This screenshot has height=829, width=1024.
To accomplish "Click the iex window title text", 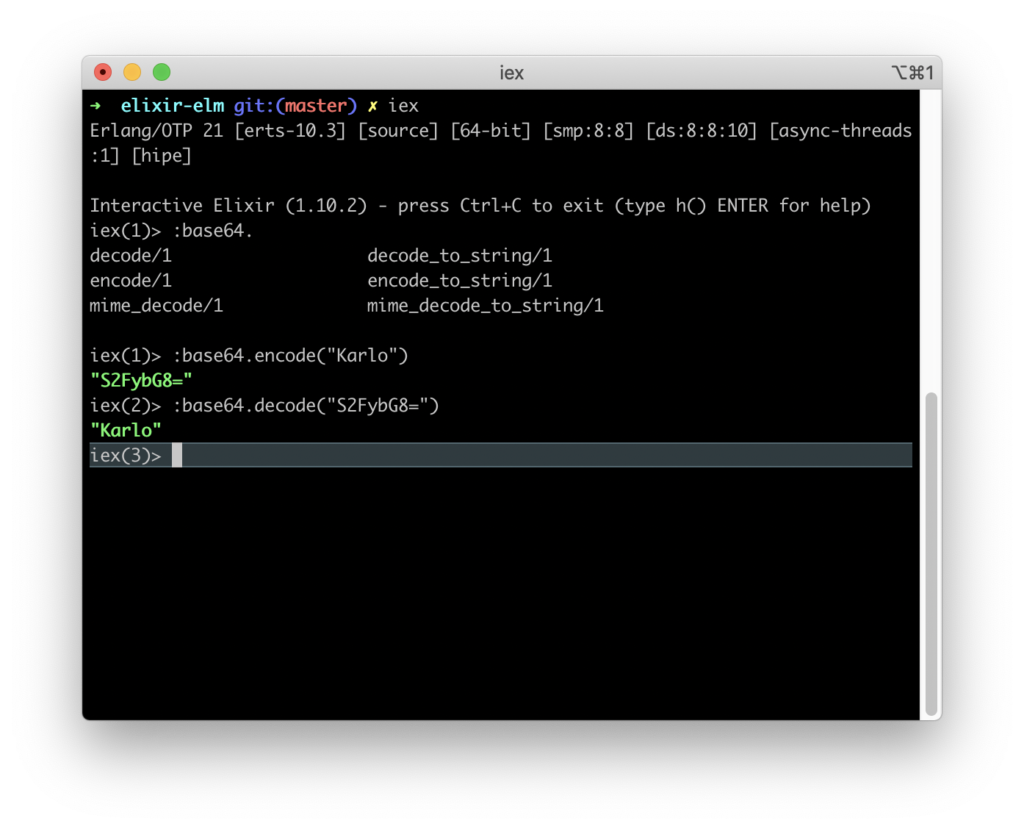I will click(511, 73).
